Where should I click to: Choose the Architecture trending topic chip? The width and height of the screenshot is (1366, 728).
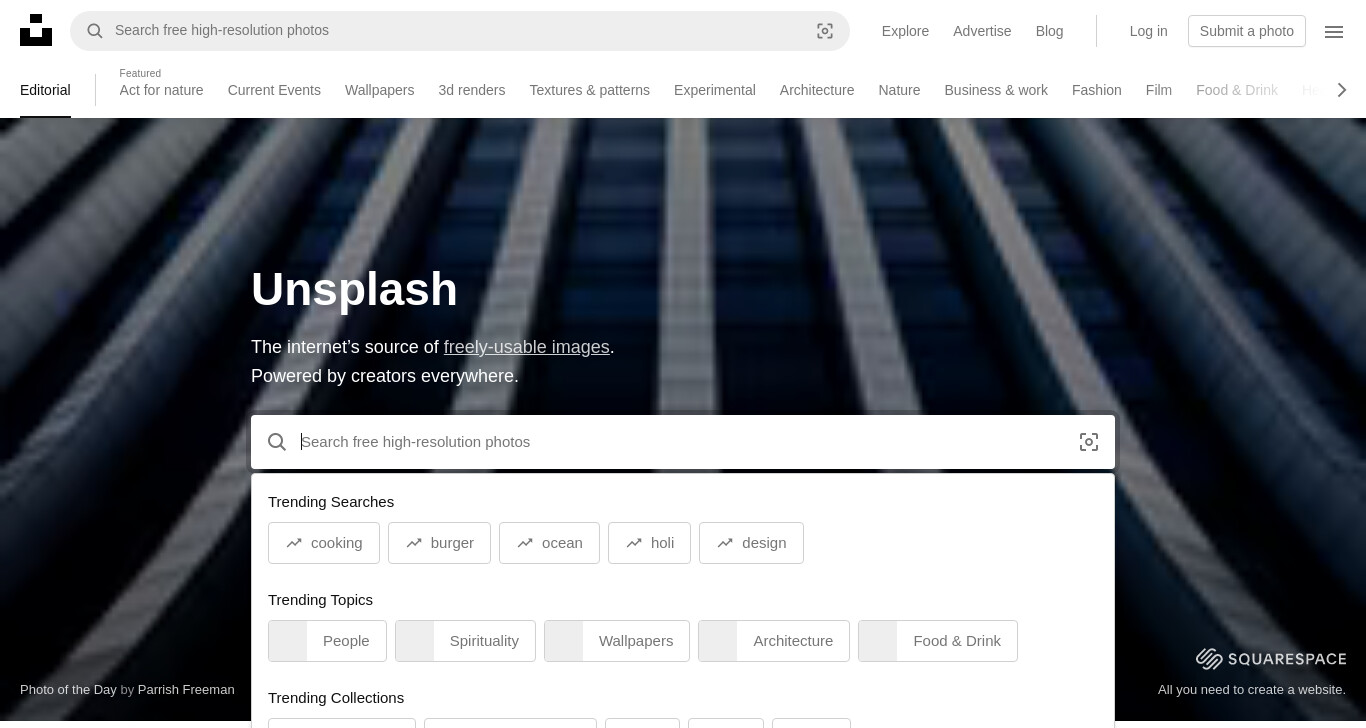tap(774, 641)
